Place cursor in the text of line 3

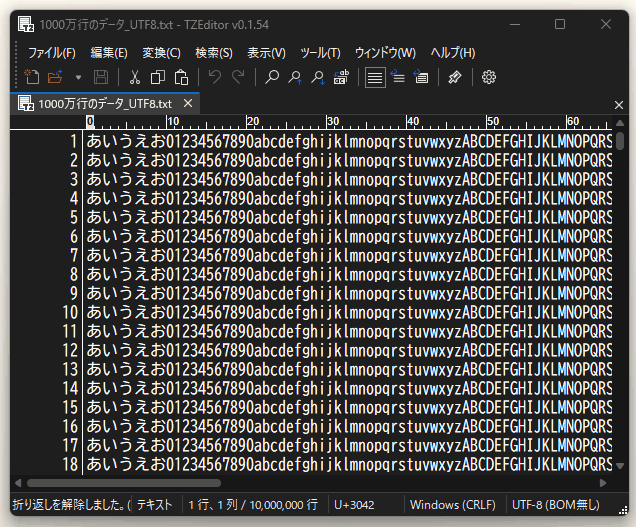349,179
